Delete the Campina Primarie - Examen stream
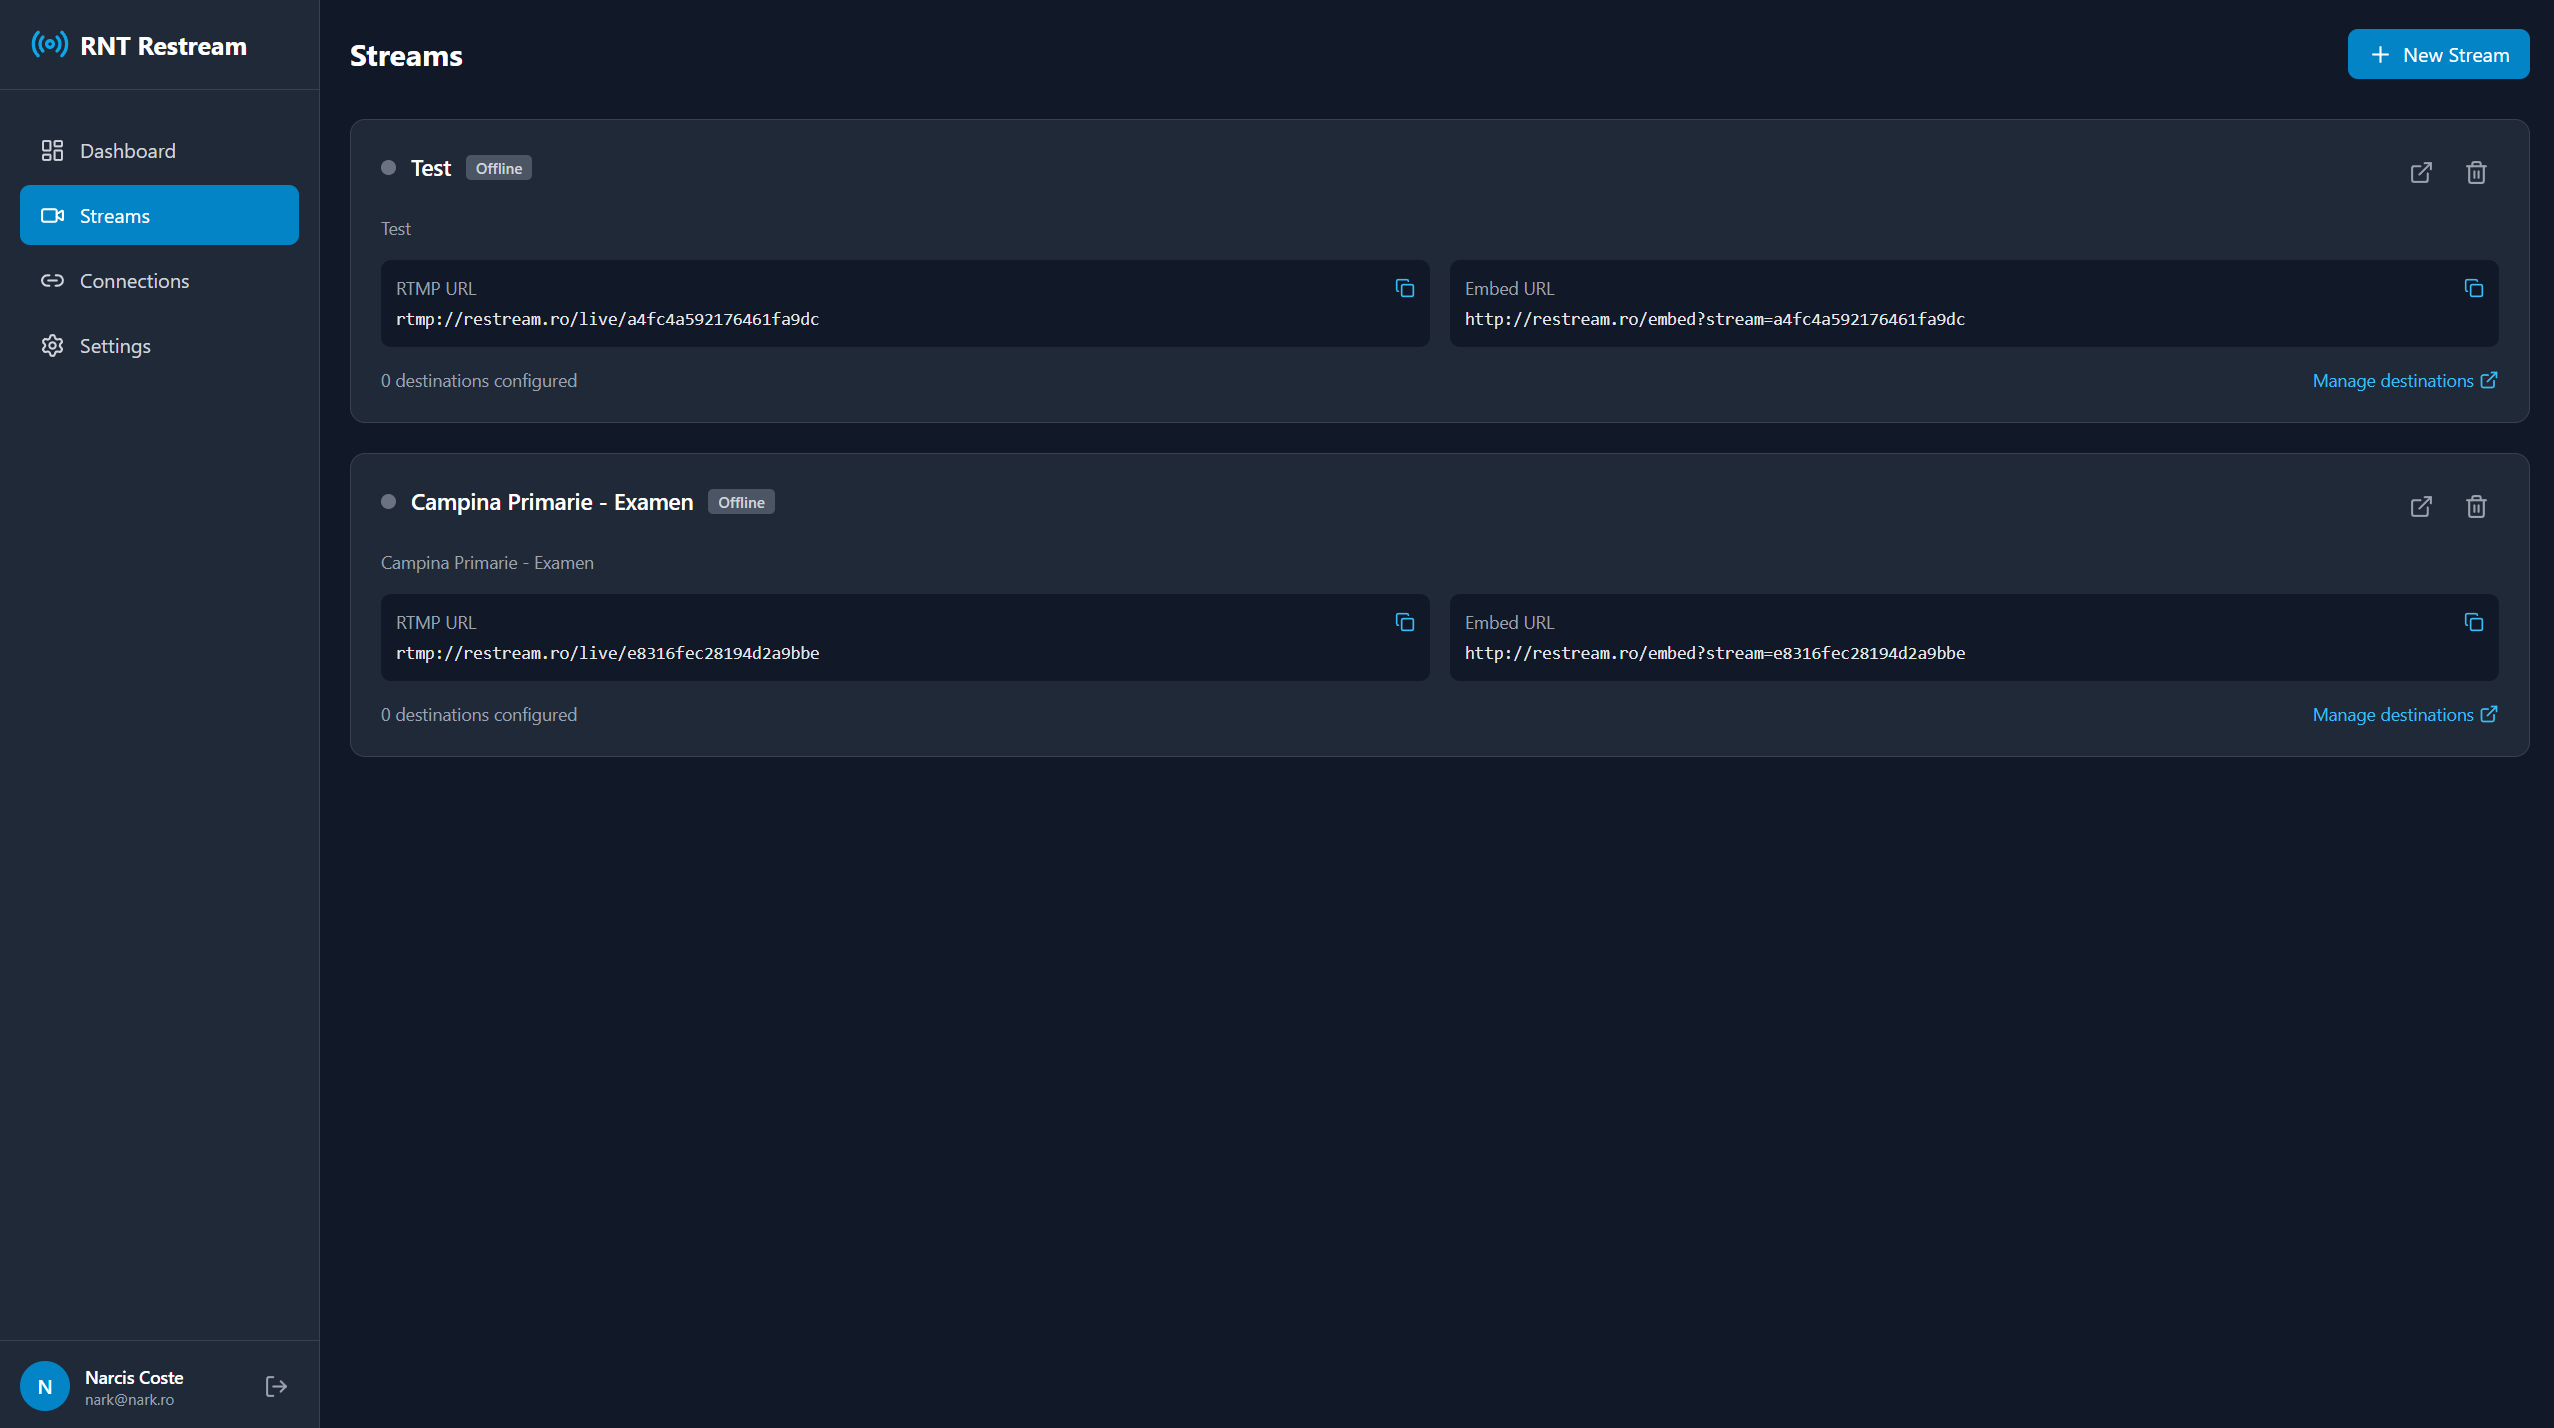 [x=2476, y=507]
